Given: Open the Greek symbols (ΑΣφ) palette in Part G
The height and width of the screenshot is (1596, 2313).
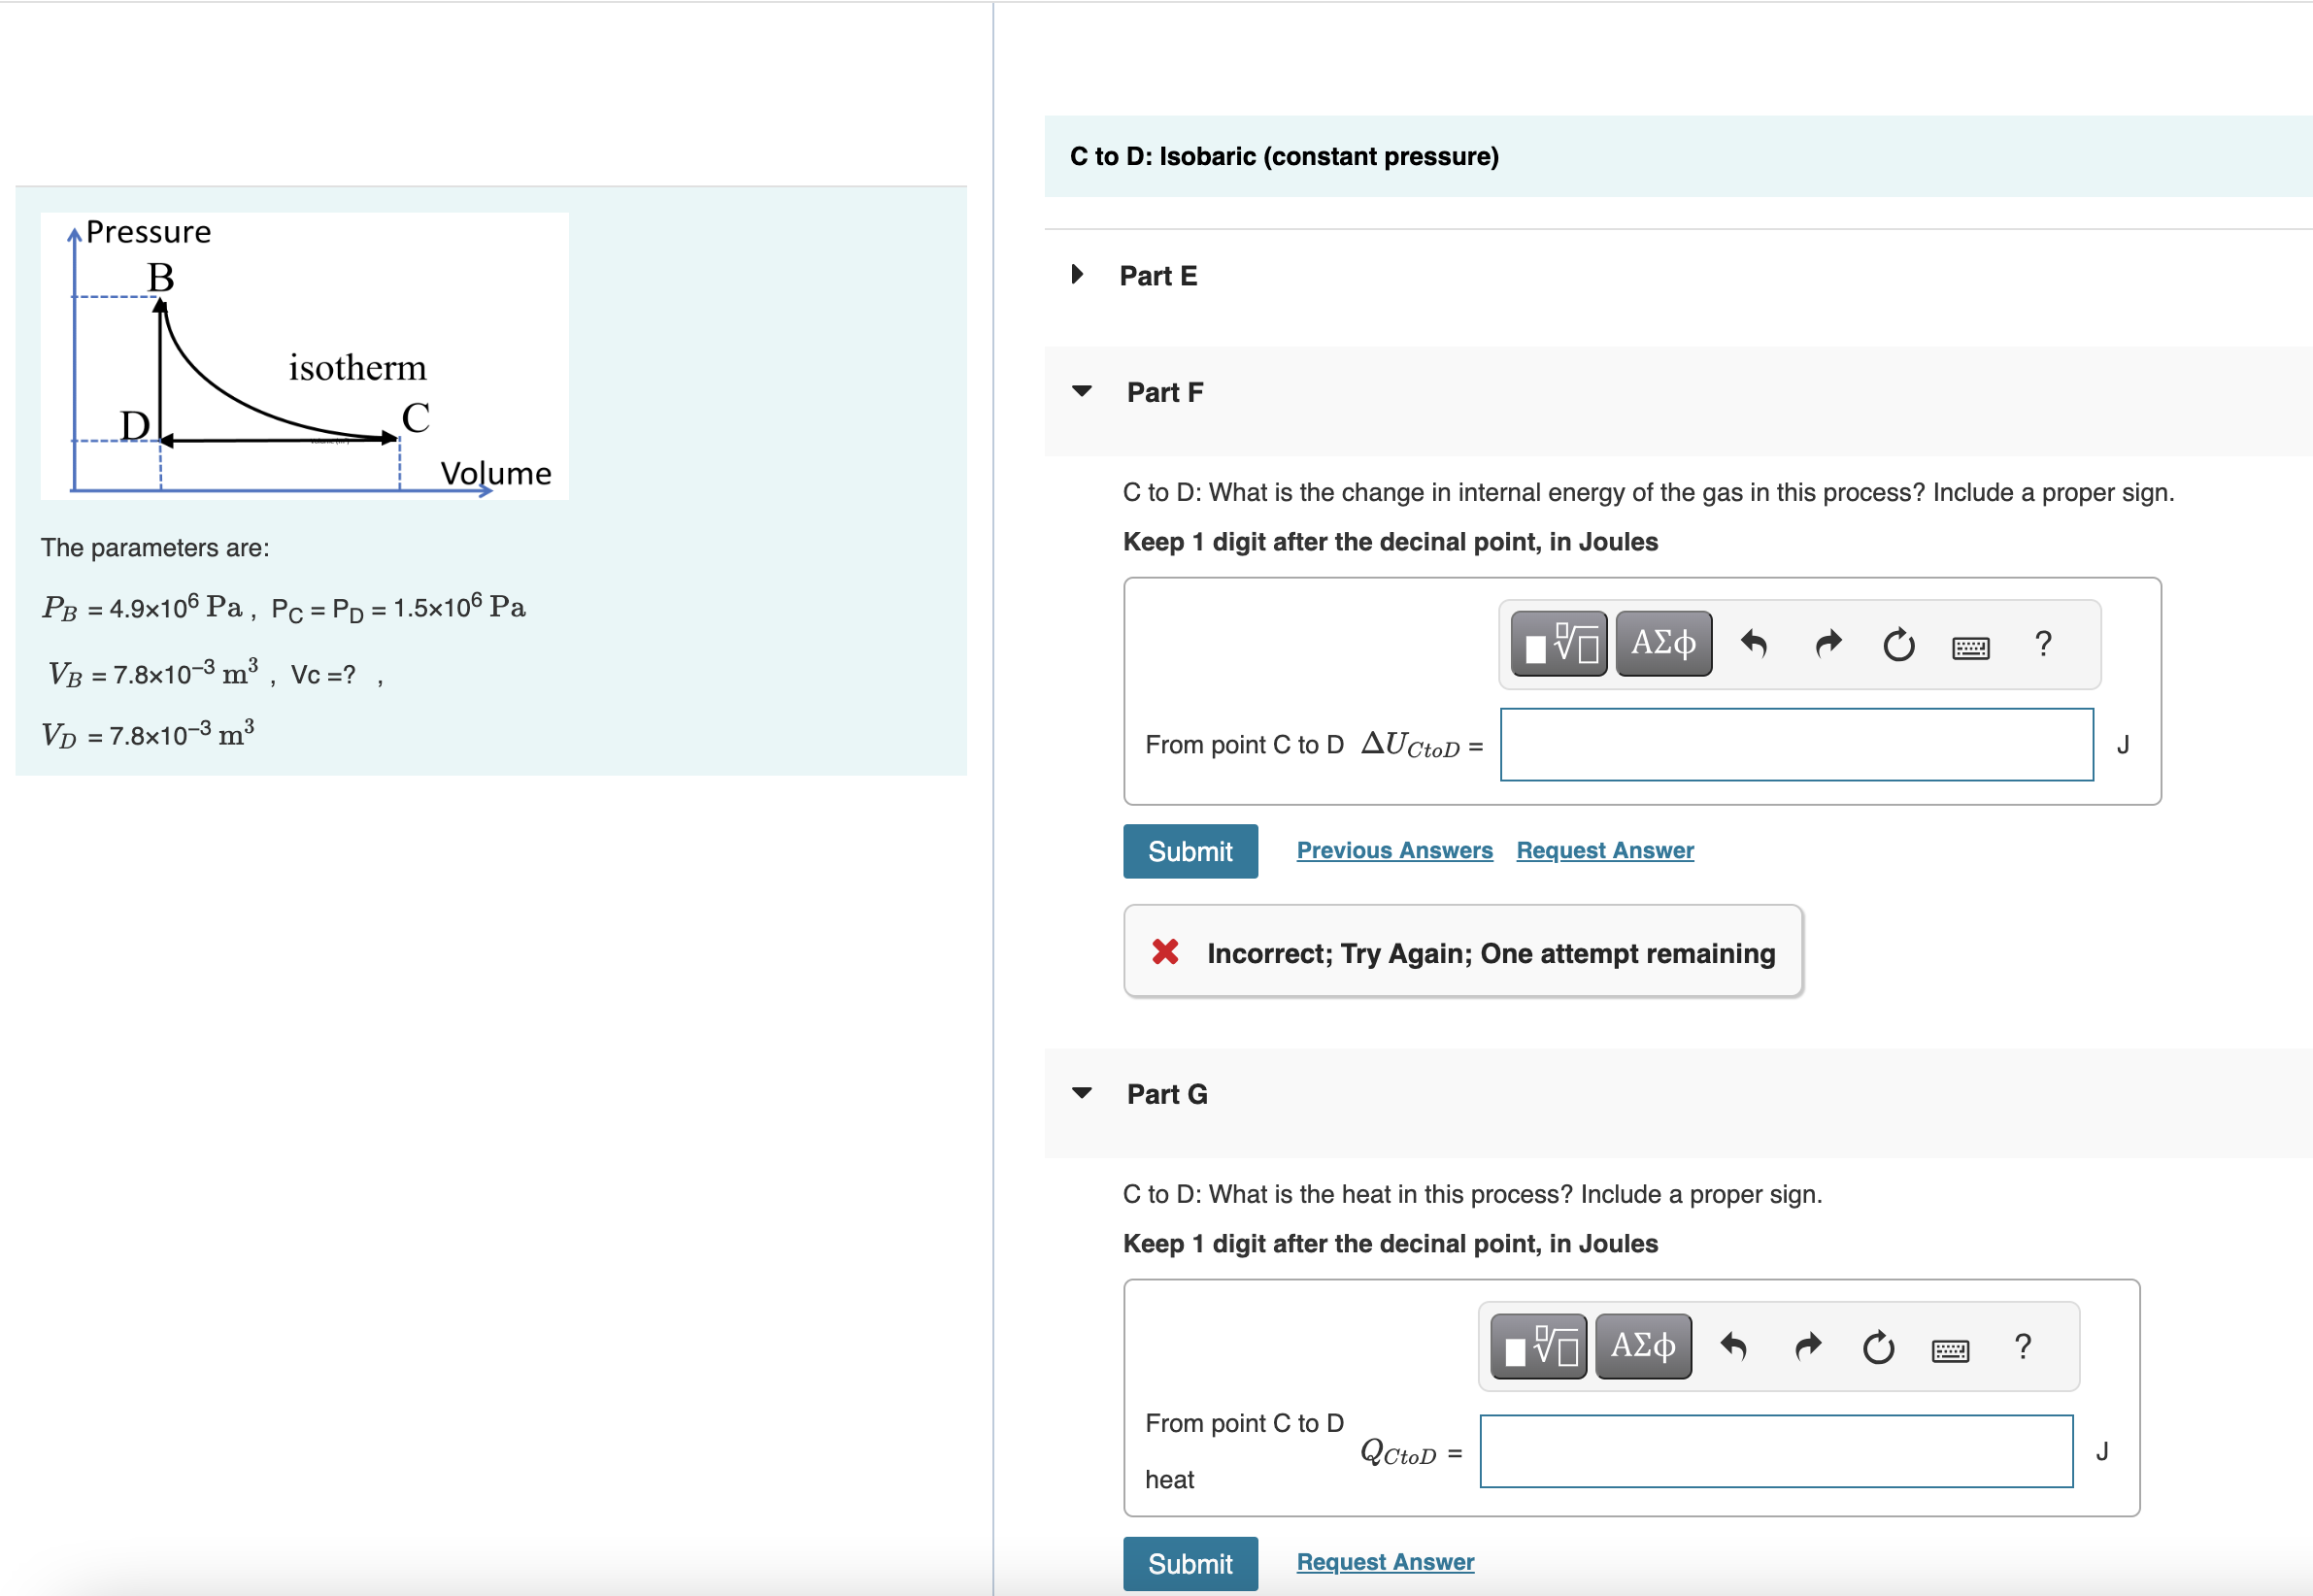Looking at the screenshot, I should tap(1642, 1345).
